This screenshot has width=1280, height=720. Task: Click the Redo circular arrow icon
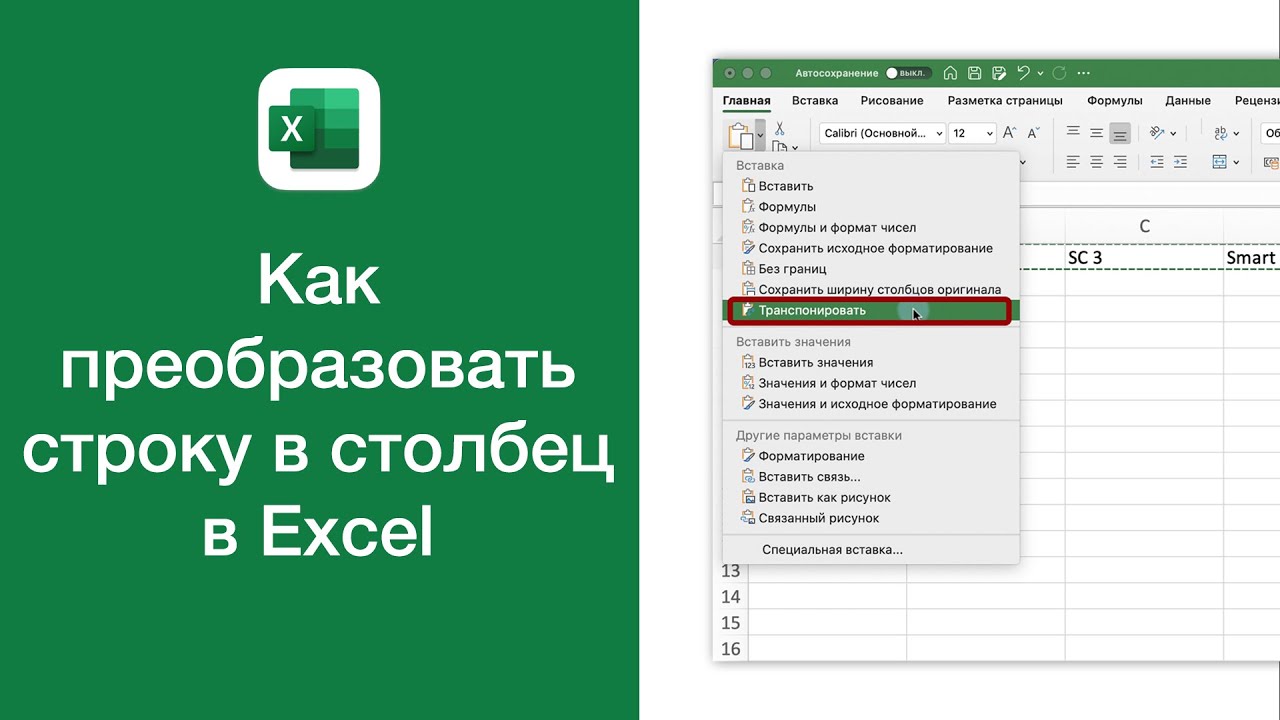[x=1059, y=73]
